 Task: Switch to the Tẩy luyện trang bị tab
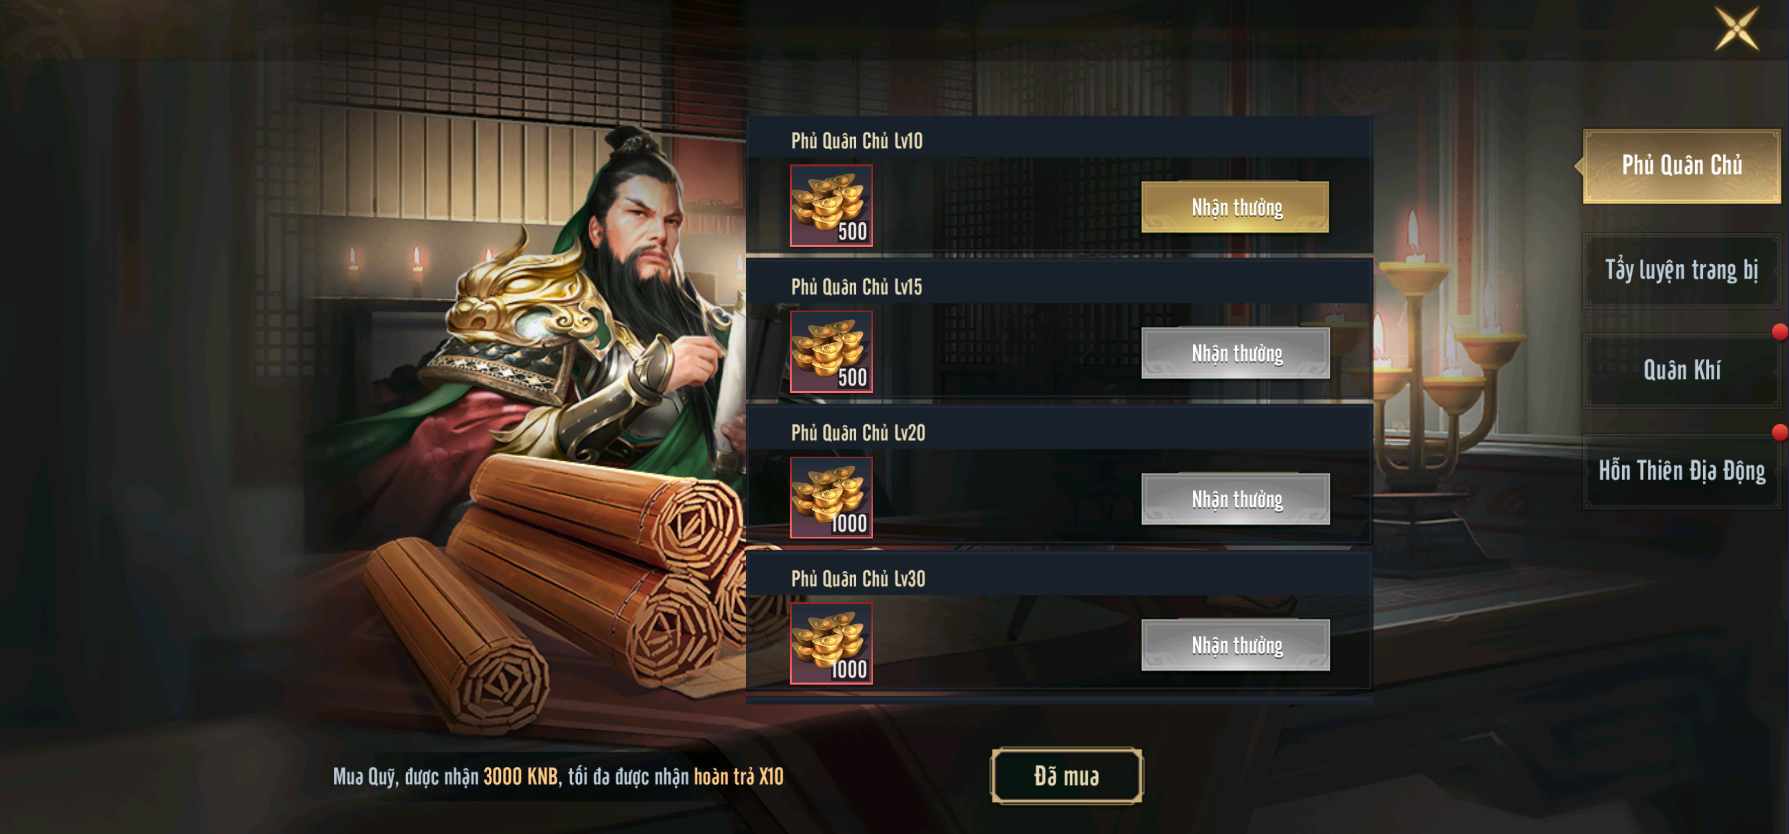tap(1681, 270)
